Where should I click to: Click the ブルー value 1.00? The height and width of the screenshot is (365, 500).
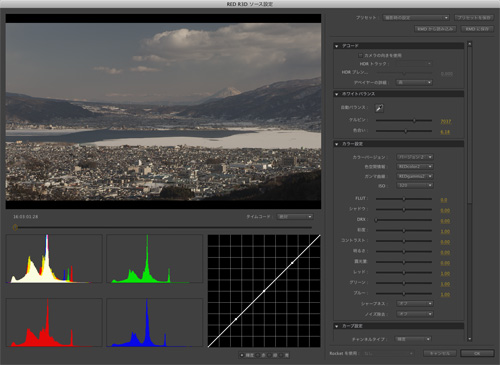click(445, 295)
